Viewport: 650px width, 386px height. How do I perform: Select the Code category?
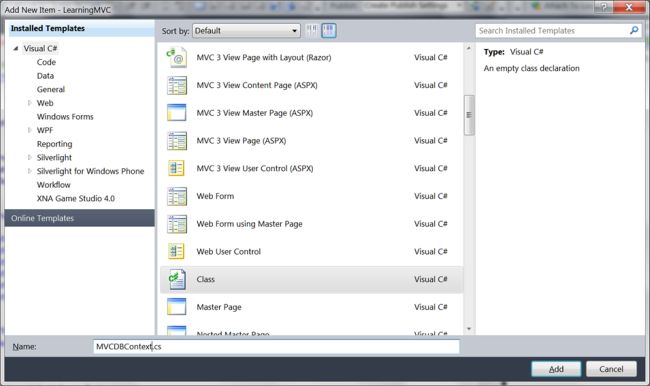pyautogui.click(x=46, y=62)
